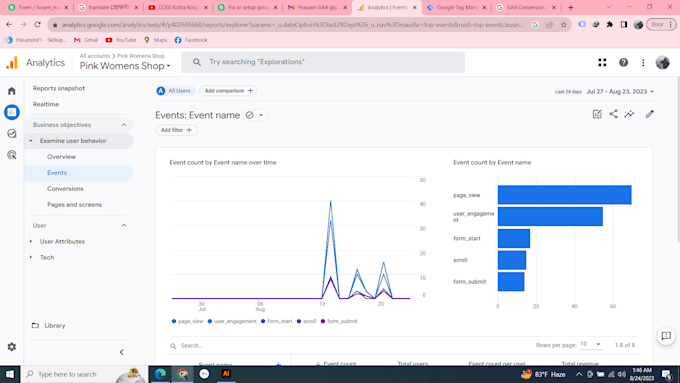Open a new browser tab with plus
Image resolution: width=680 pixels, height=383 pixels.
[x=570, y=7]
